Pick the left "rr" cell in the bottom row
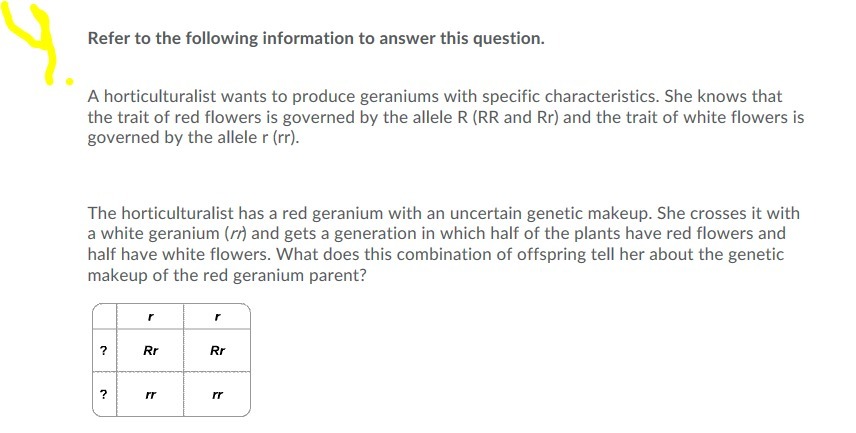The height and width of the screenshot is (433, 856). click(150, 396)
